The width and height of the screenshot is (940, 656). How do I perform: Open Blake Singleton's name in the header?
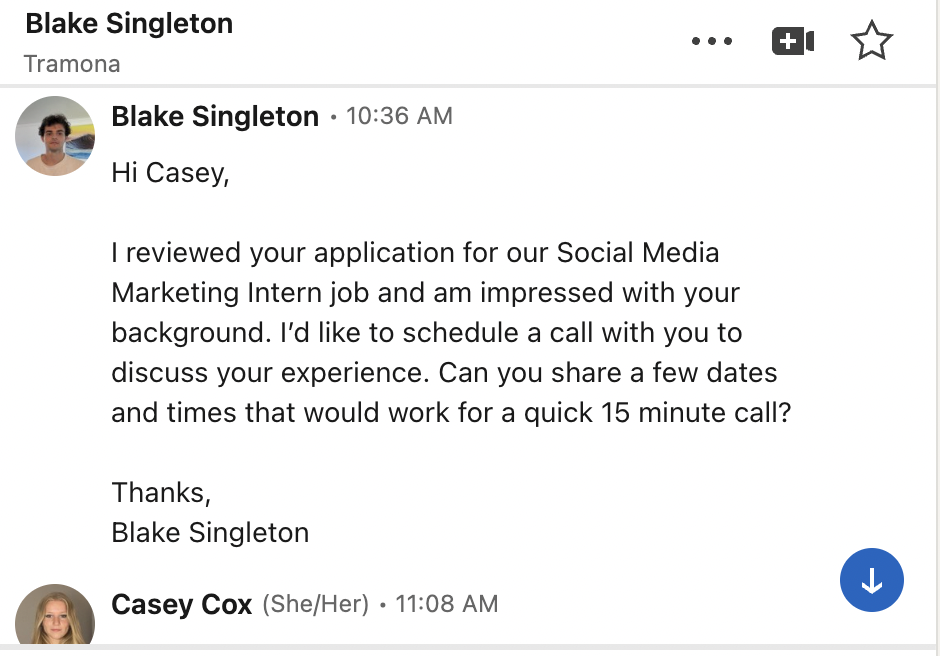coord(129,24)
